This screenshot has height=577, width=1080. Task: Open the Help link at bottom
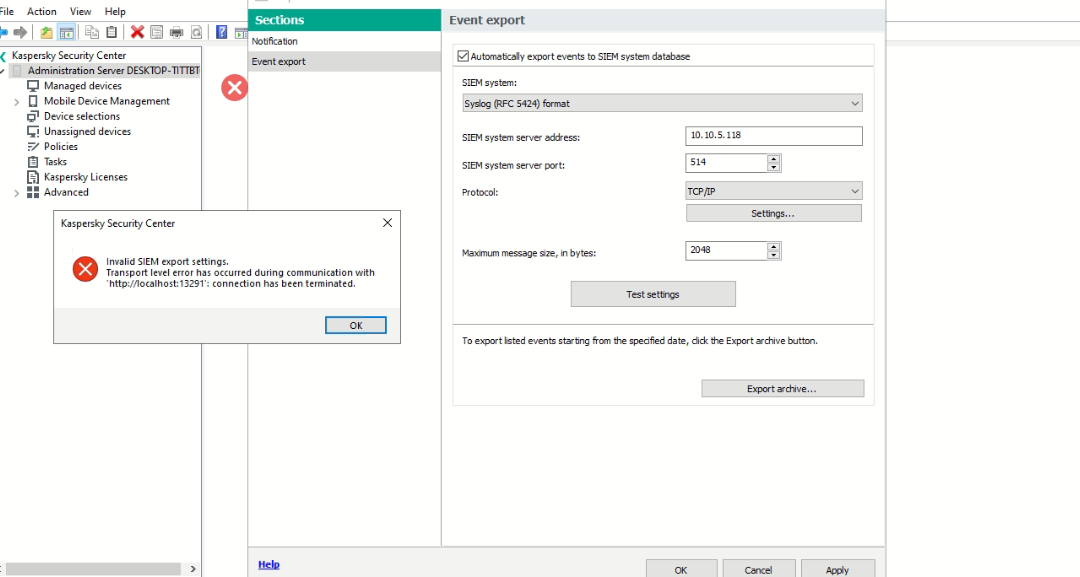269,565
